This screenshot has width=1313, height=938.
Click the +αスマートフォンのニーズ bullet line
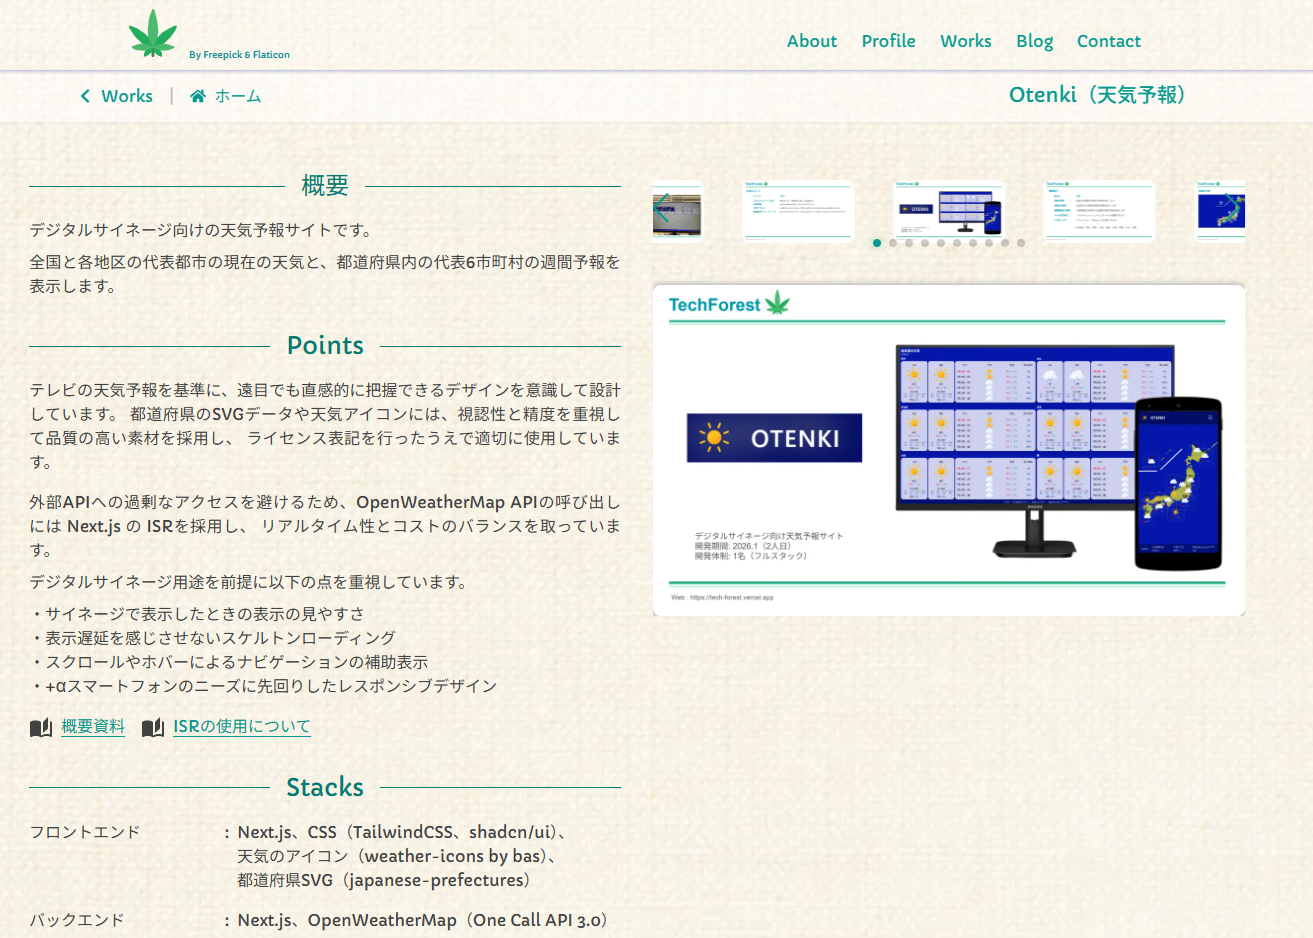pyautogui.click(x=263, y=686)
